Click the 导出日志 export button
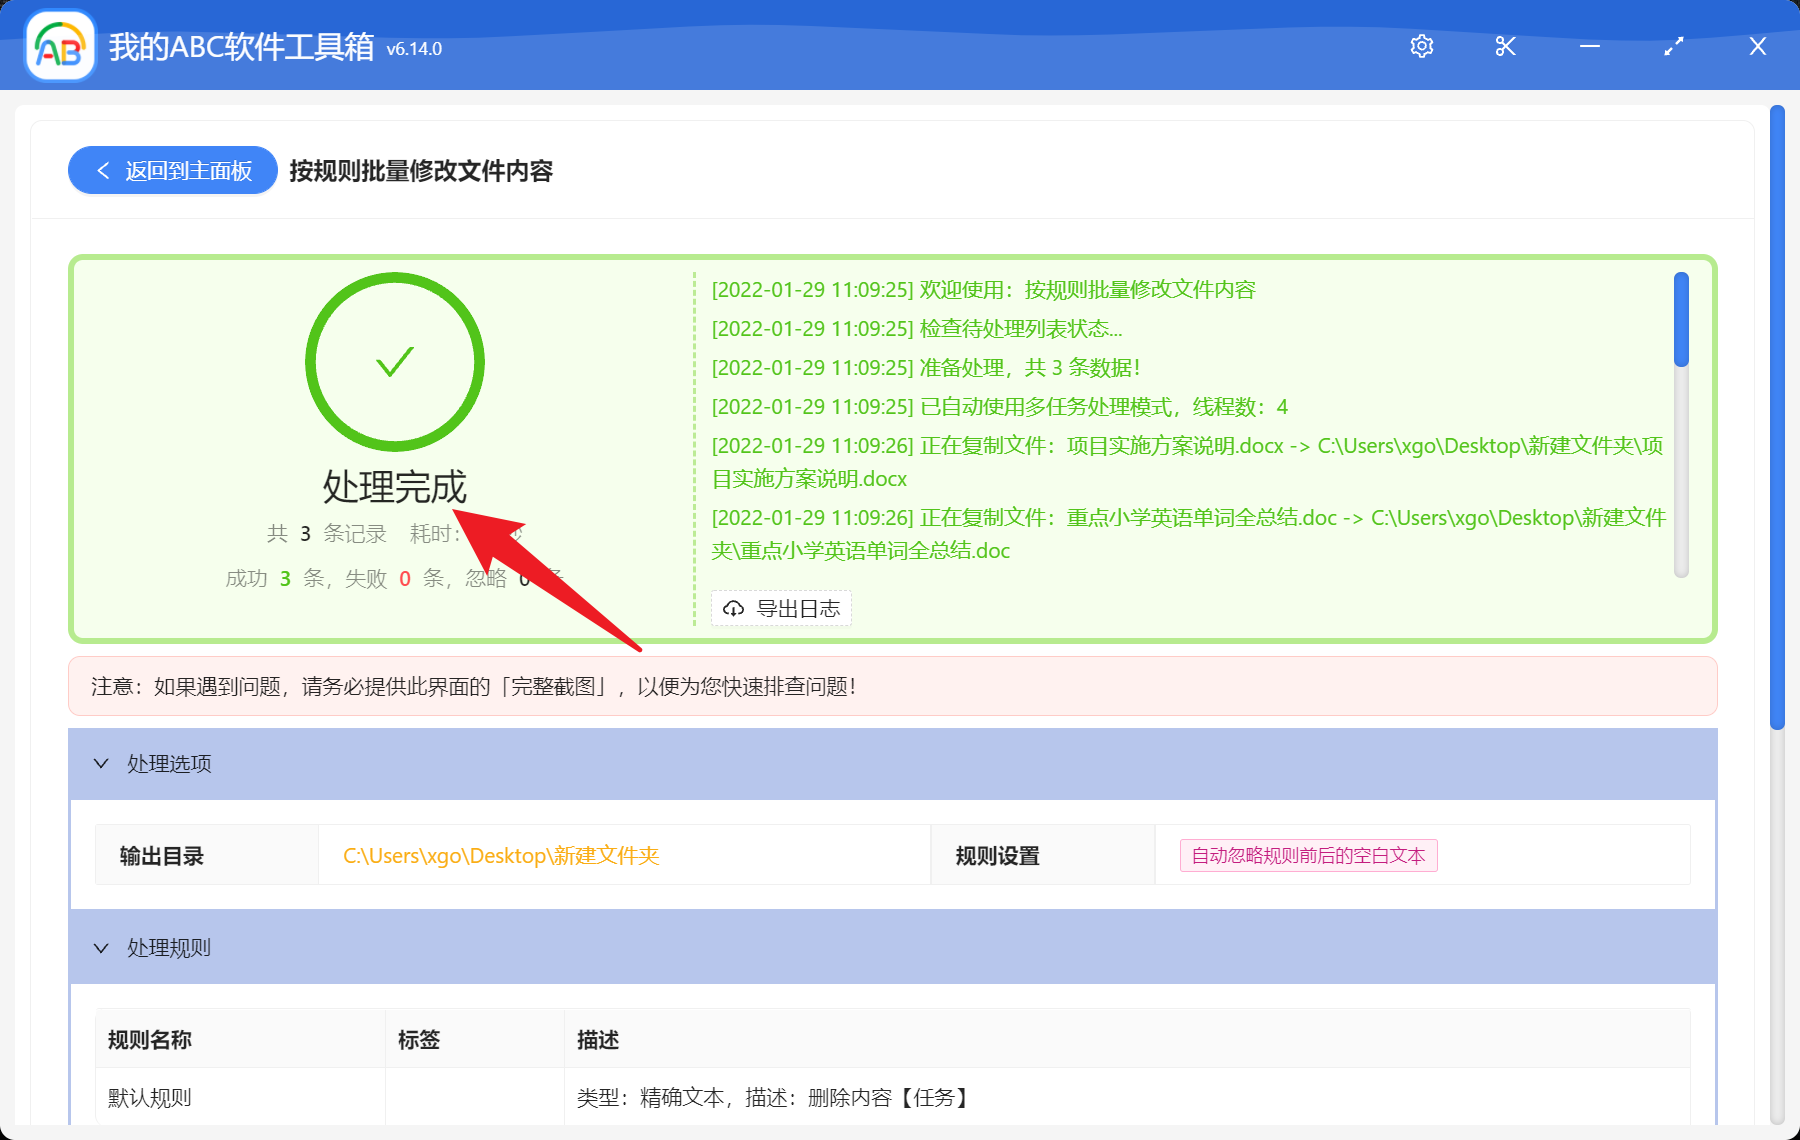 (781, 608)
